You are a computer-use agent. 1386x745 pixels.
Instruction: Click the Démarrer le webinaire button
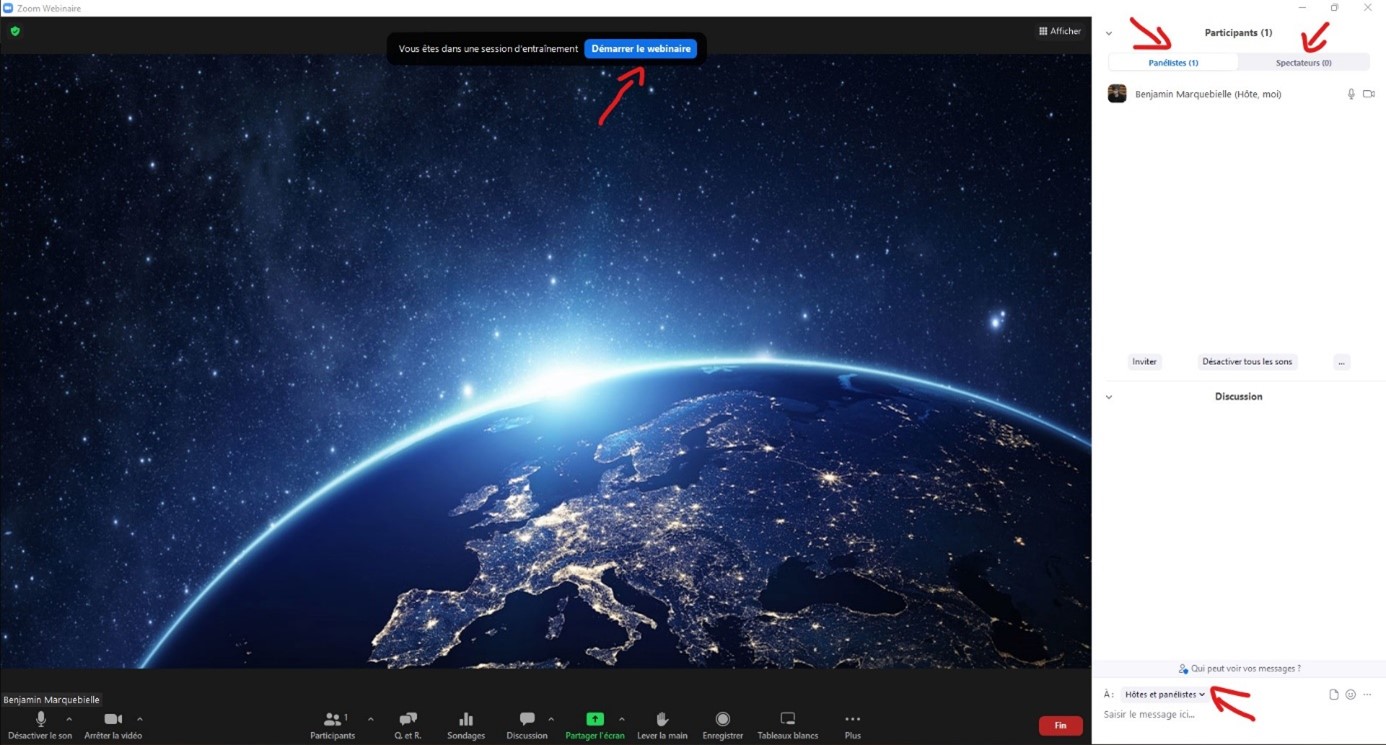[x=640, y=48]
